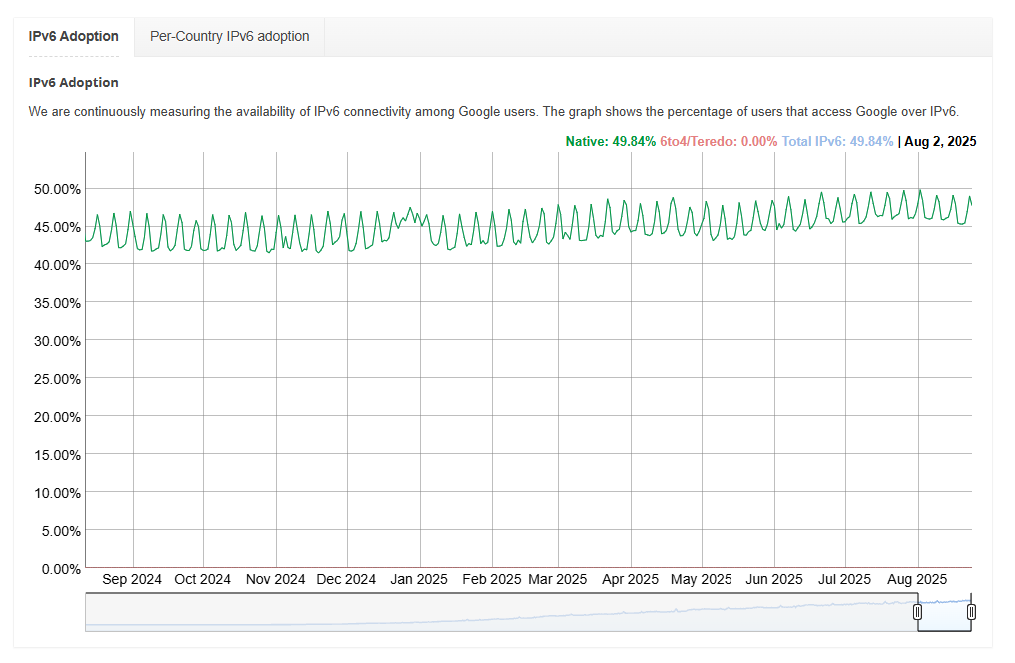
Task: Click the Mar 2025 x-axis label
Action: click(x=558, y=579)
